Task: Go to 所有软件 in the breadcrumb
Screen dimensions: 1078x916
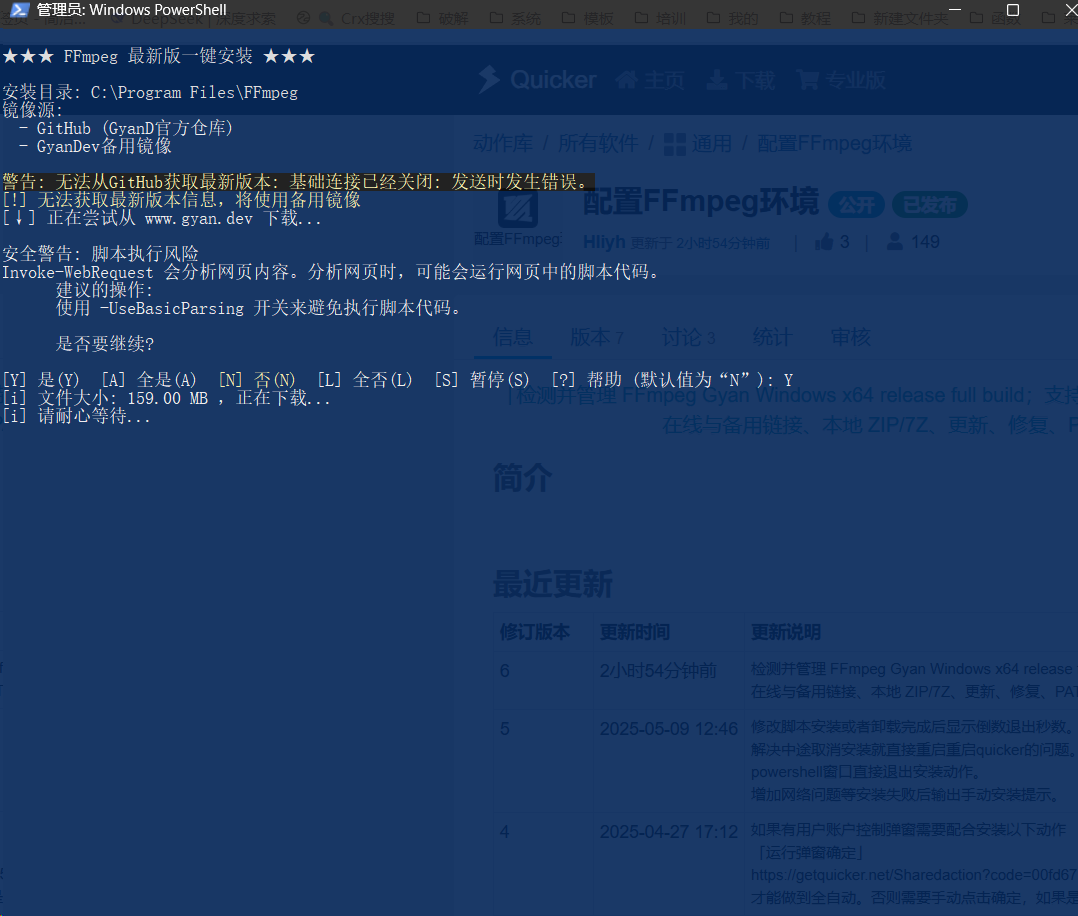Action: point(597,143)
